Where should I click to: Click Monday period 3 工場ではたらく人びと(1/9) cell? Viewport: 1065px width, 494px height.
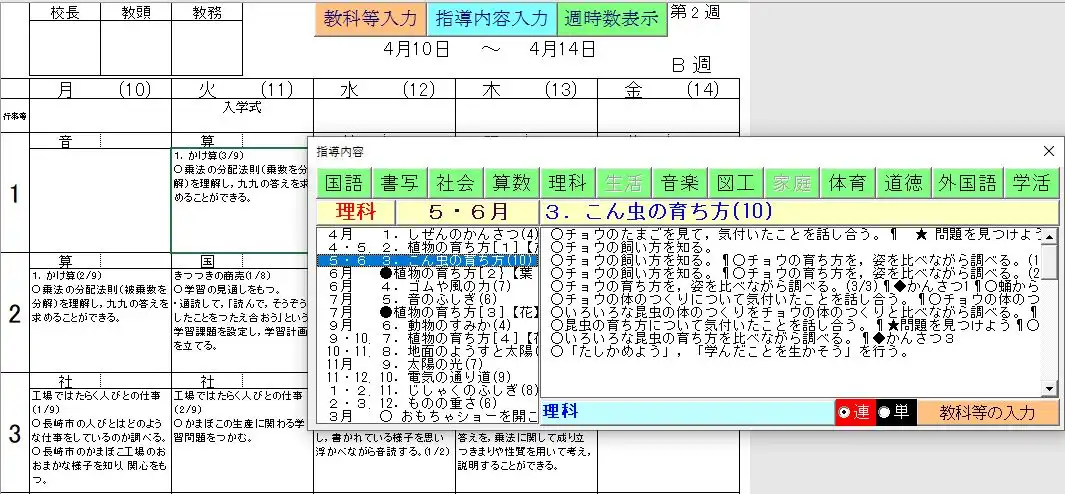[101, 440]
